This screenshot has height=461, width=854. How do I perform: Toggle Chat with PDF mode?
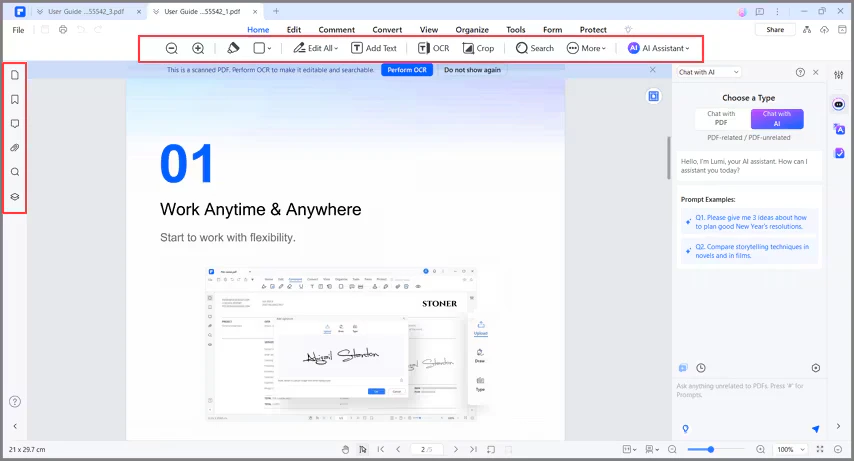click(721, 118)
